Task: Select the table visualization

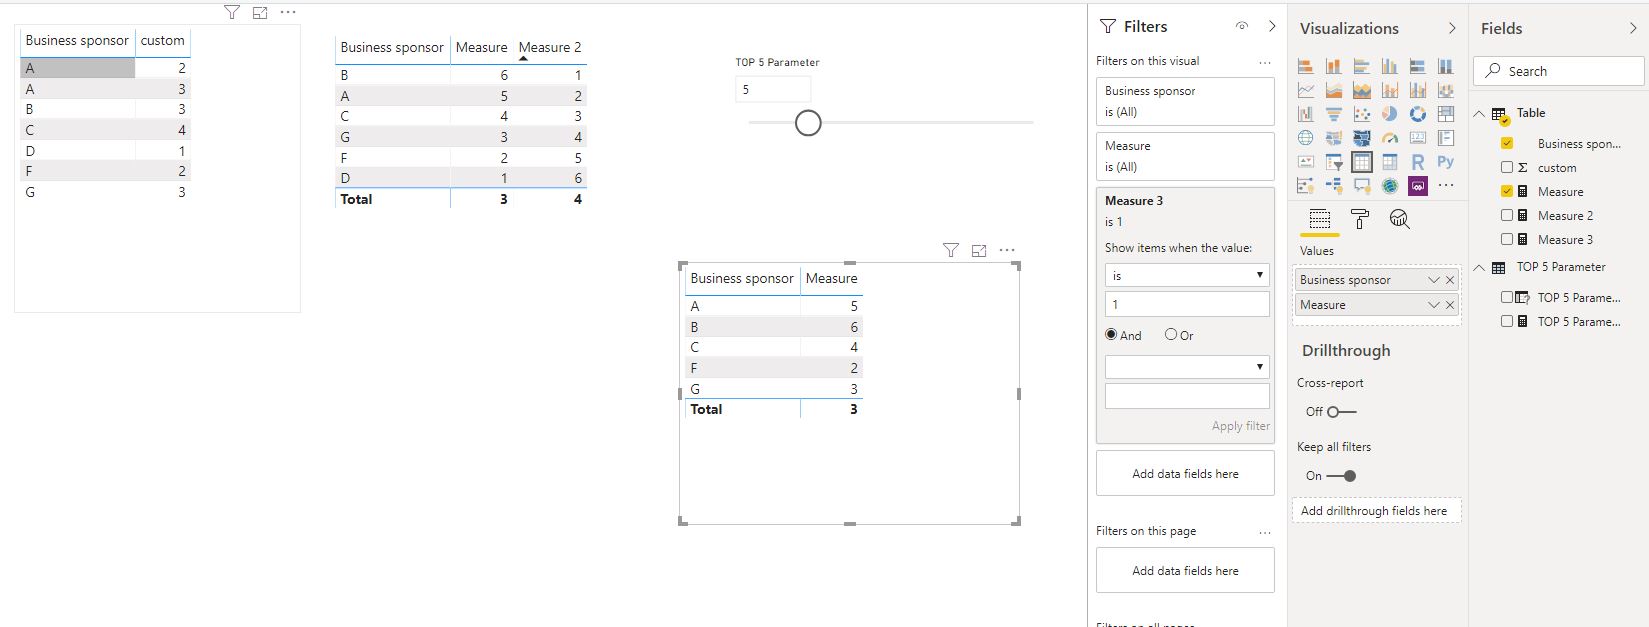Action: 1361,162
